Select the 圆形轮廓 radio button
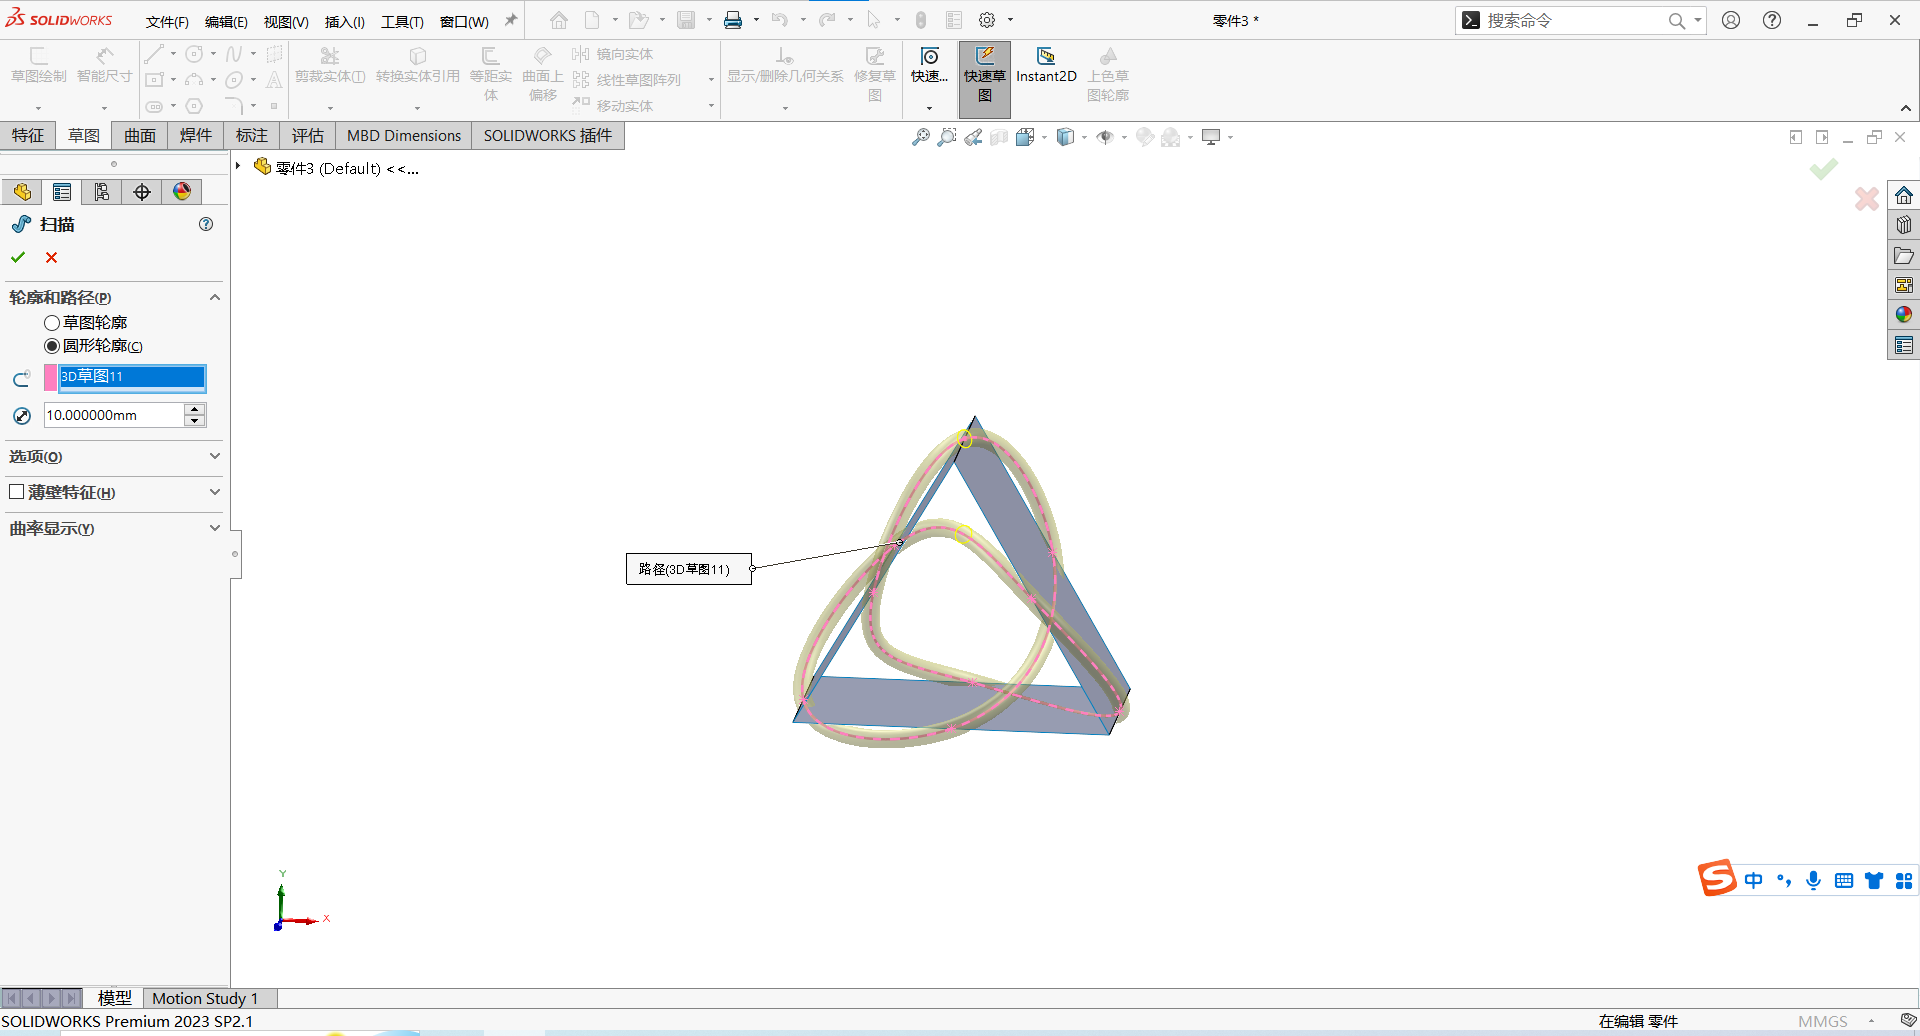 (52, 346)
